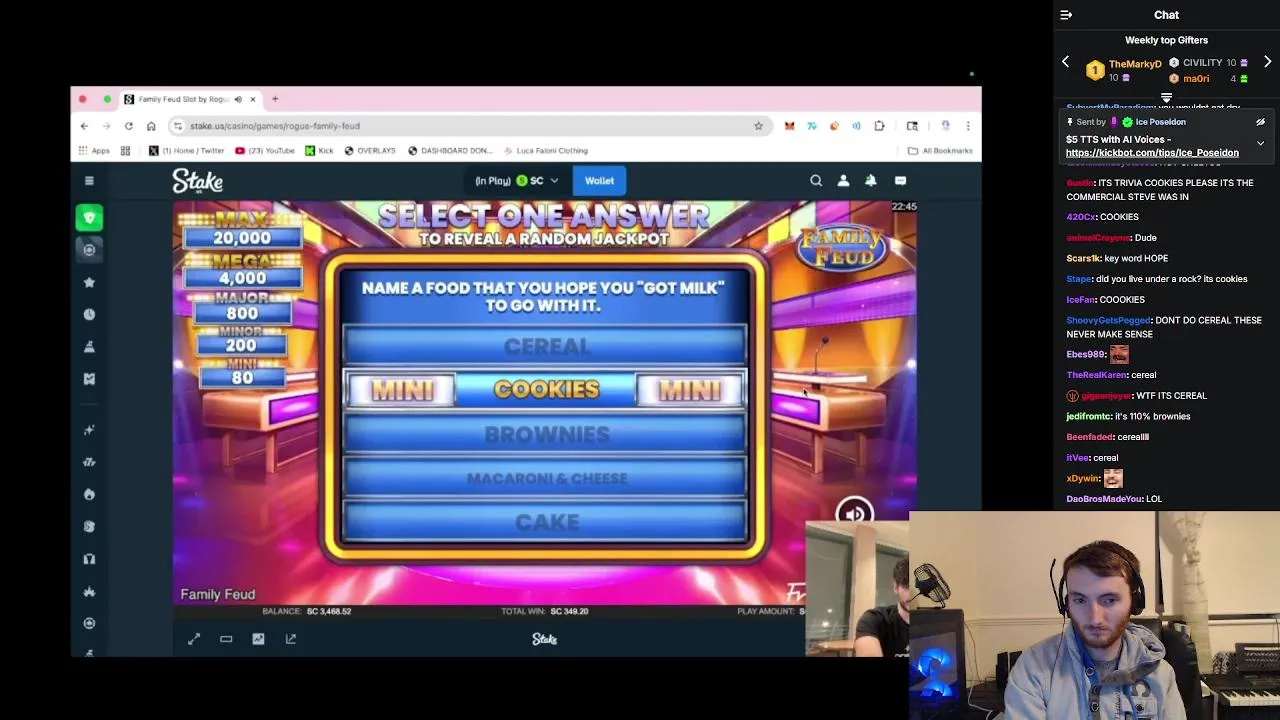
Task: Click the pop-out game icon below game
Action: pyautogui.click(x=291, y=639)
